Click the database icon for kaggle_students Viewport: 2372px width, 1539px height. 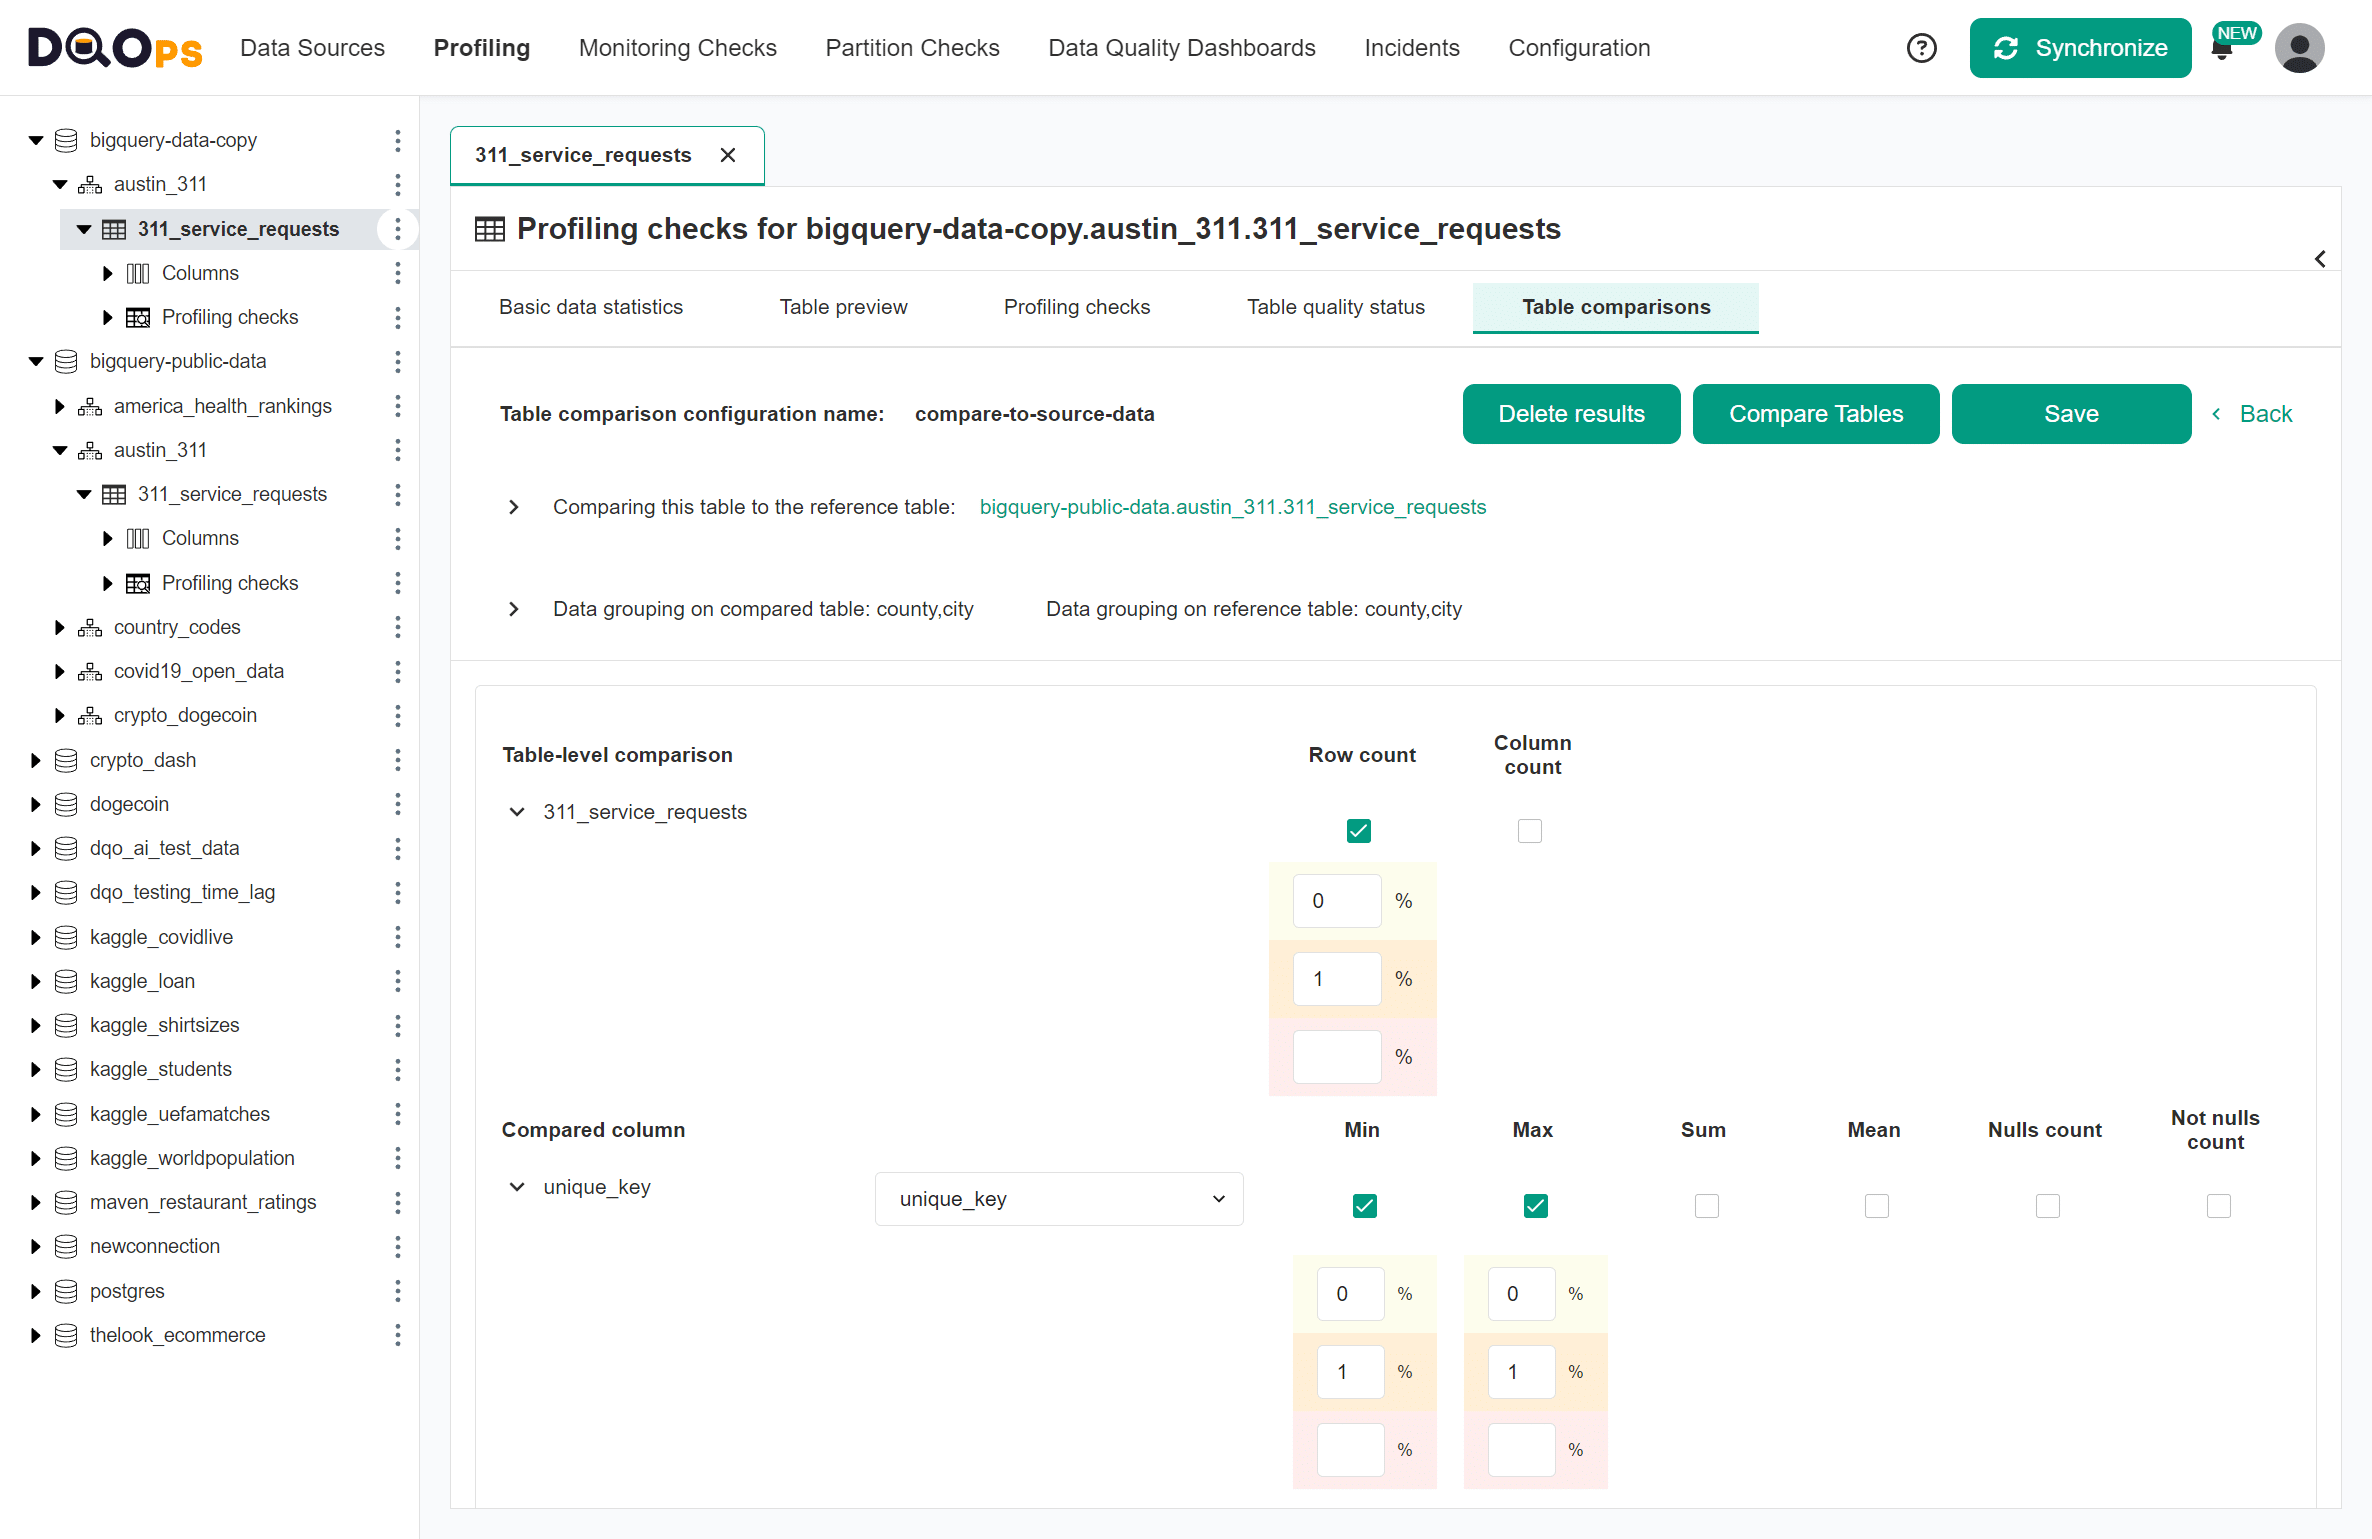pos(66,1069)
